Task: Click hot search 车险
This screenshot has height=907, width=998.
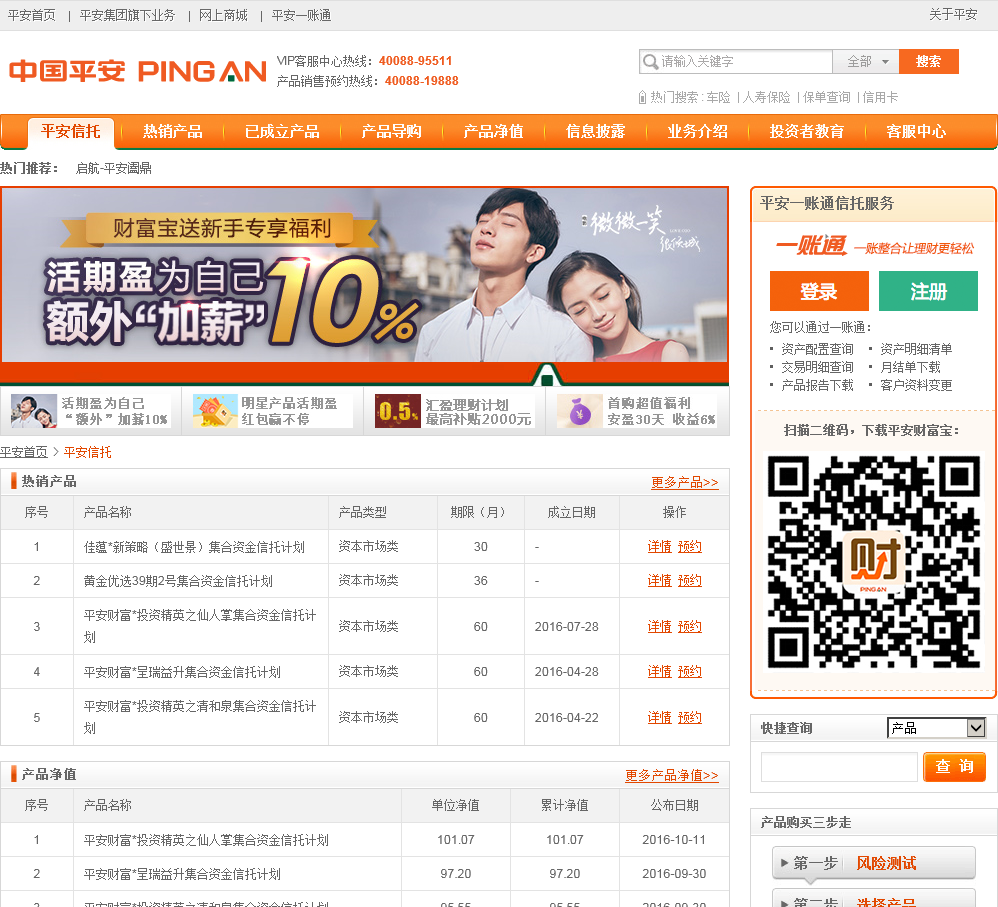Action: tap(719, 97)
